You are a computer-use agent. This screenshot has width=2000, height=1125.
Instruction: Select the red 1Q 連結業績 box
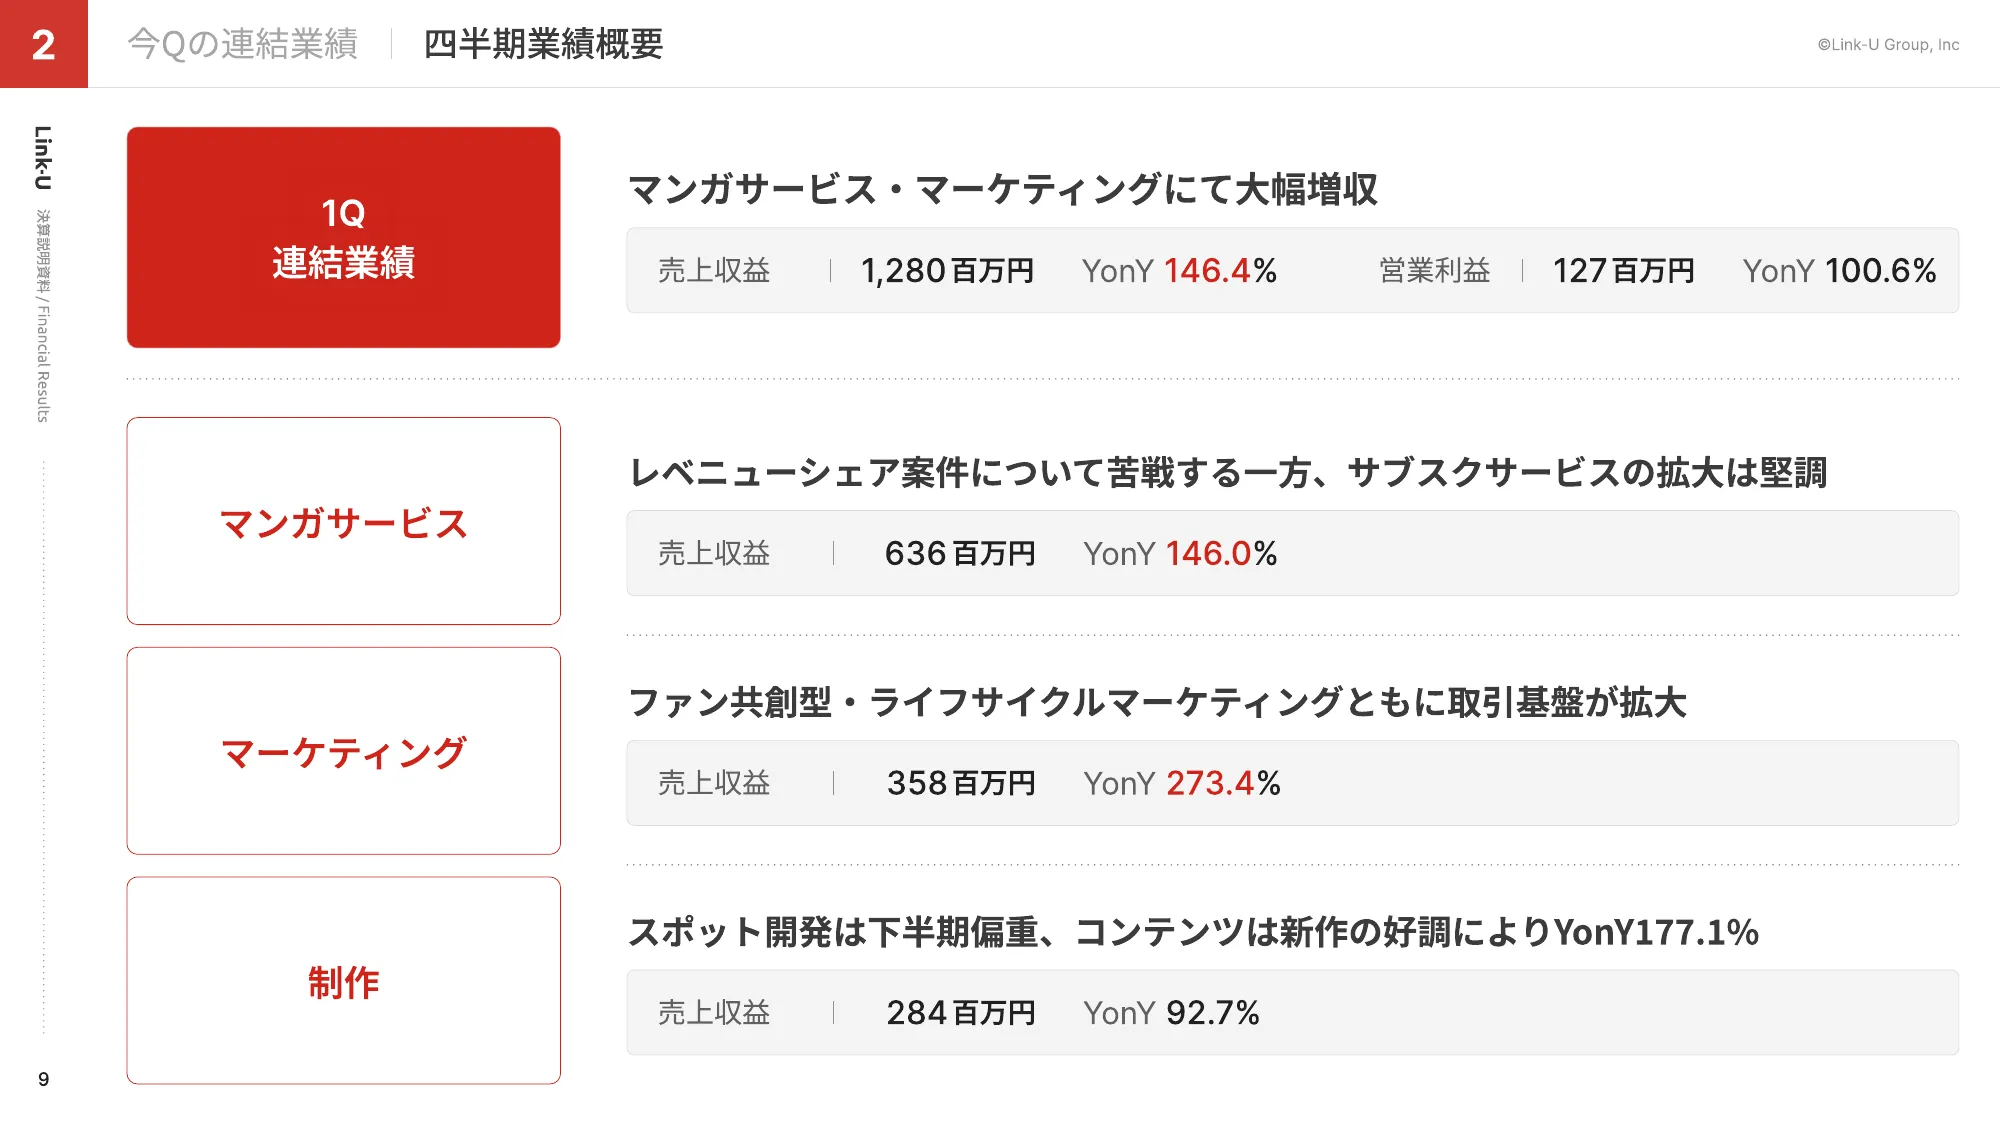[x=343, y=237]
